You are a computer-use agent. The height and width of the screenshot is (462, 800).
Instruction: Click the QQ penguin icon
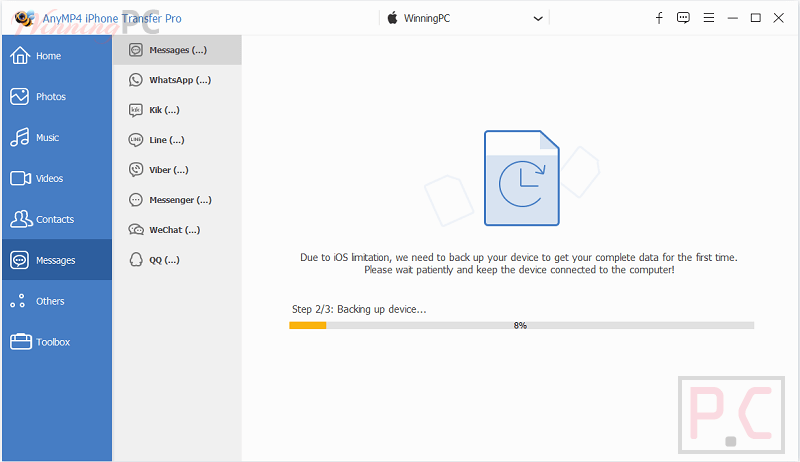(136, 260)
